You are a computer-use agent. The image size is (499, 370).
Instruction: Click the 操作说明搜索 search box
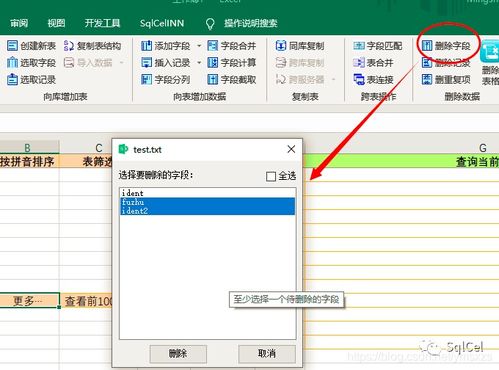(x=251, y=23)
